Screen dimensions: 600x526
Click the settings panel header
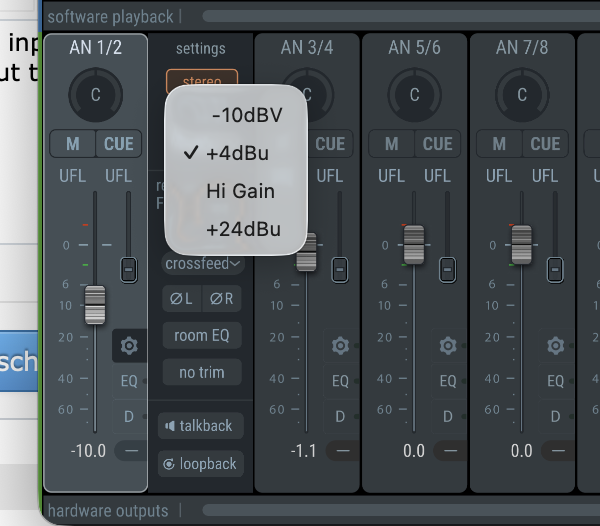click(x=201, y=49)
